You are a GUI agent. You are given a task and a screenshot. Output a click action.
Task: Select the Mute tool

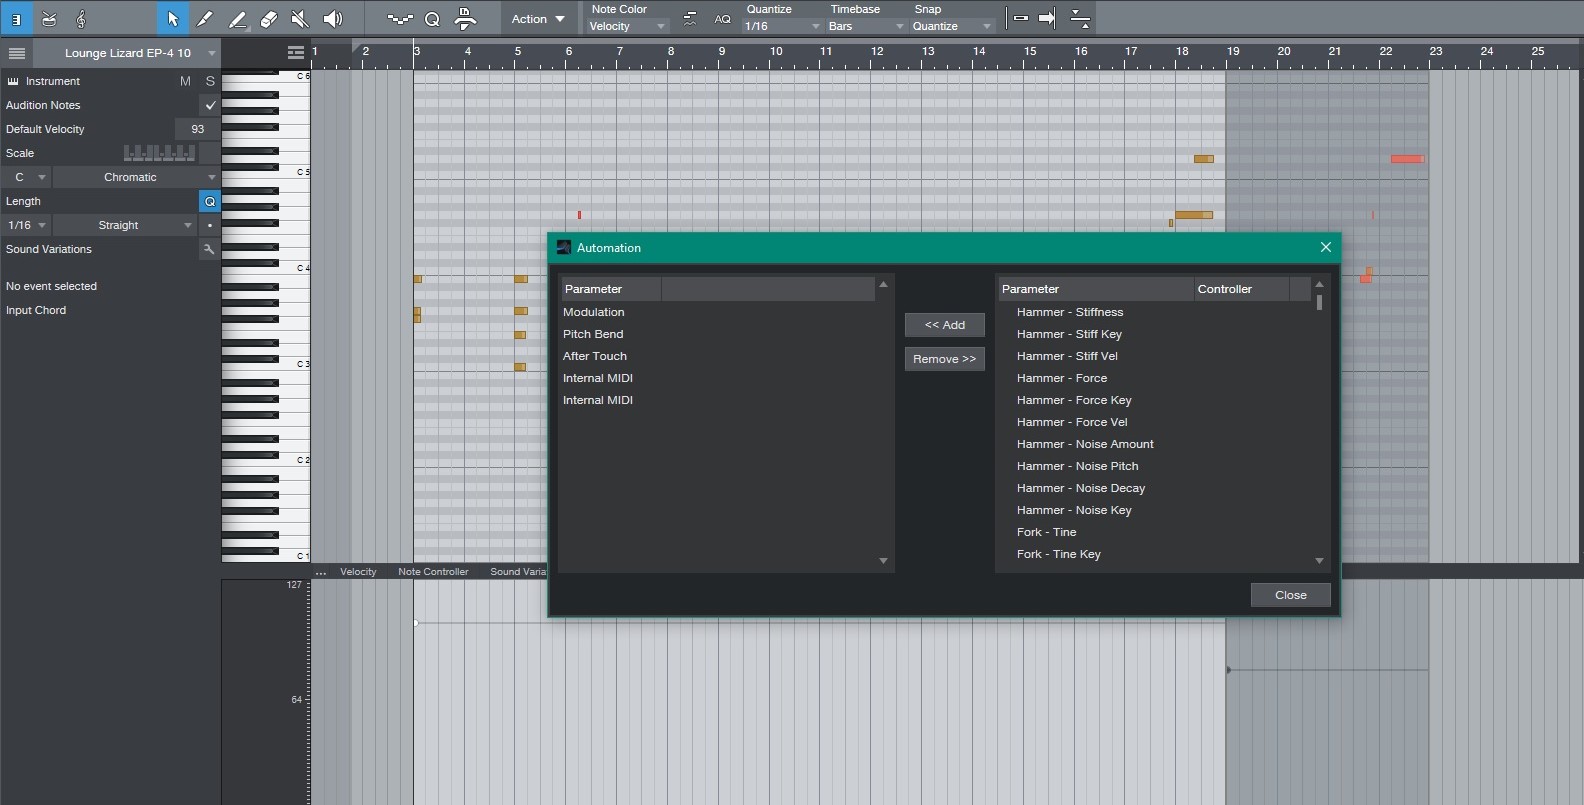(x=299, y=18)
